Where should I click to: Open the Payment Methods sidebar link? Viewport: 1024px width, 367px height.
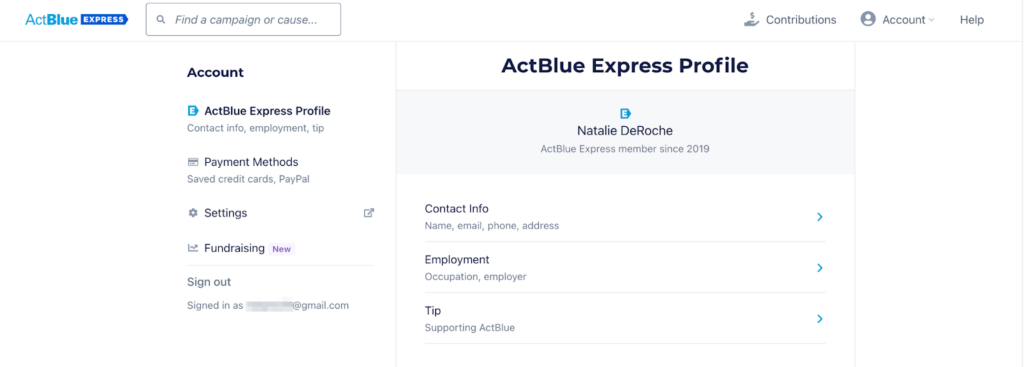[x=251, y=162]
